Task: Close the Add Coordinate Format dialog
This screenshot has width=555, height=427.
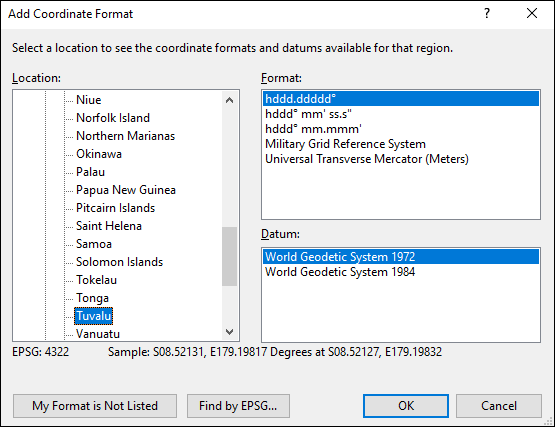Action: click(532, 13)
